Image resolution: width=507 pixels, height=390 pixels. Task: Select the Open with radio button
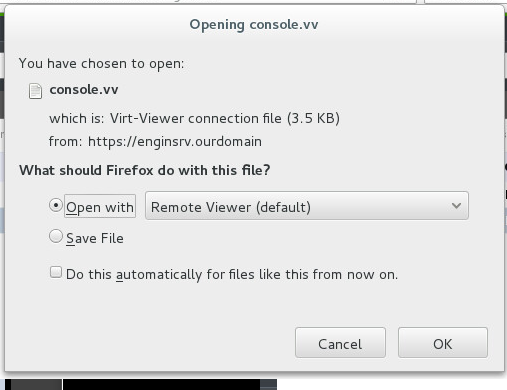click(x=56, y=205)
